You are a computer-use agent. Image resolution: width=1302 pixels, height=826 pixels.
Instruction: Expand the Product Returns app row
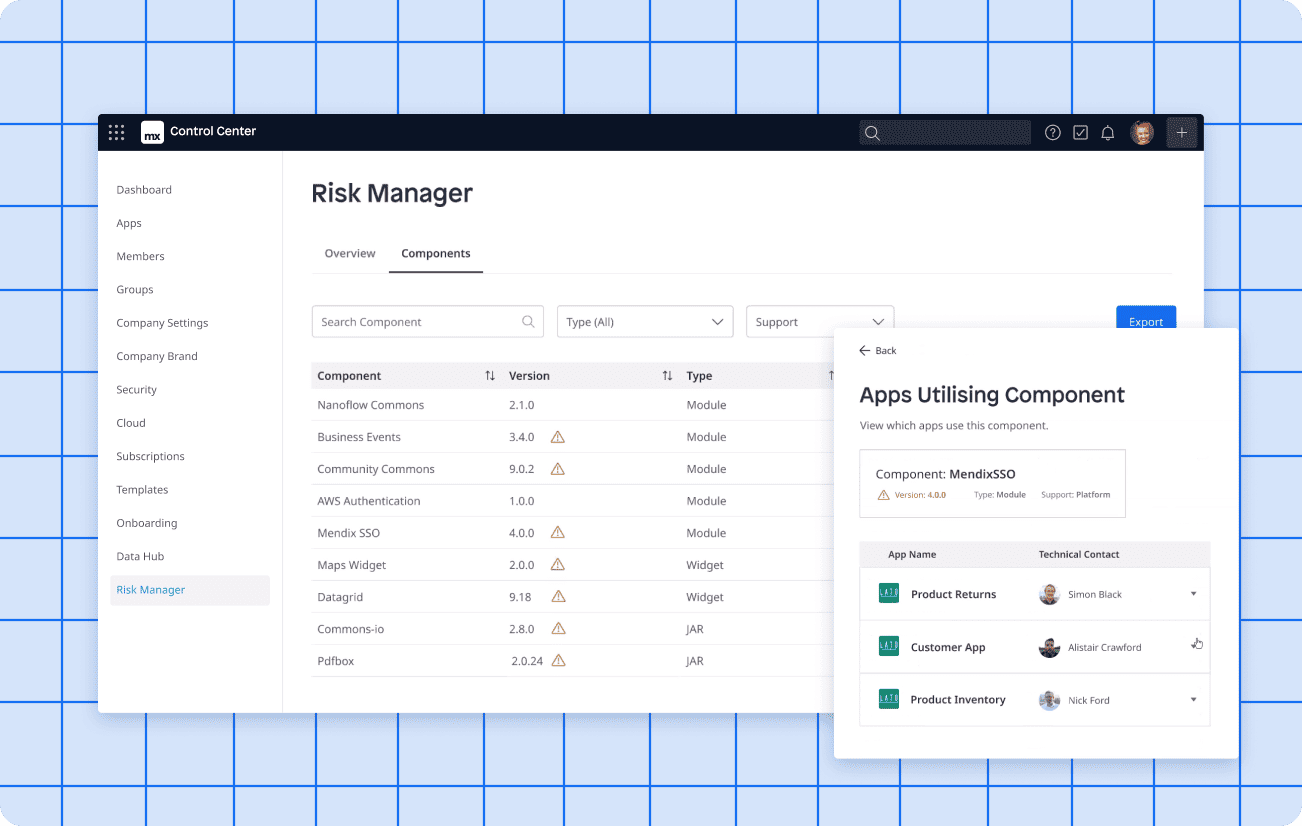(1193, 594)
